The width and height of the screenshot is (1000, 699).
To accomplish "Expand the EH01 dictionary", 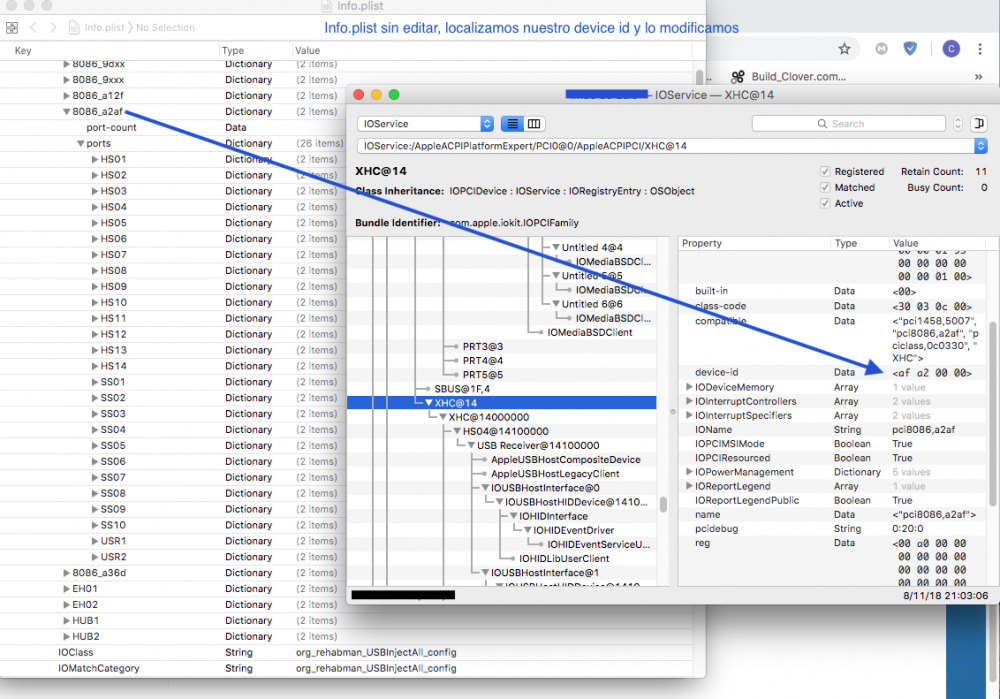I will tap(66, 589).
